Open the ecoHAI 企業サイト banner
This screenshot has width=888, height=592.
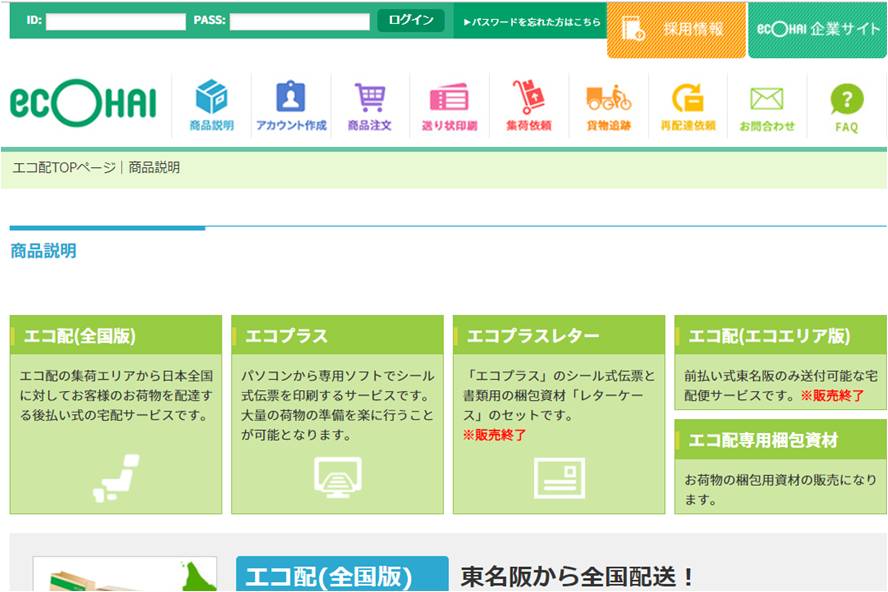click(817, 29)
